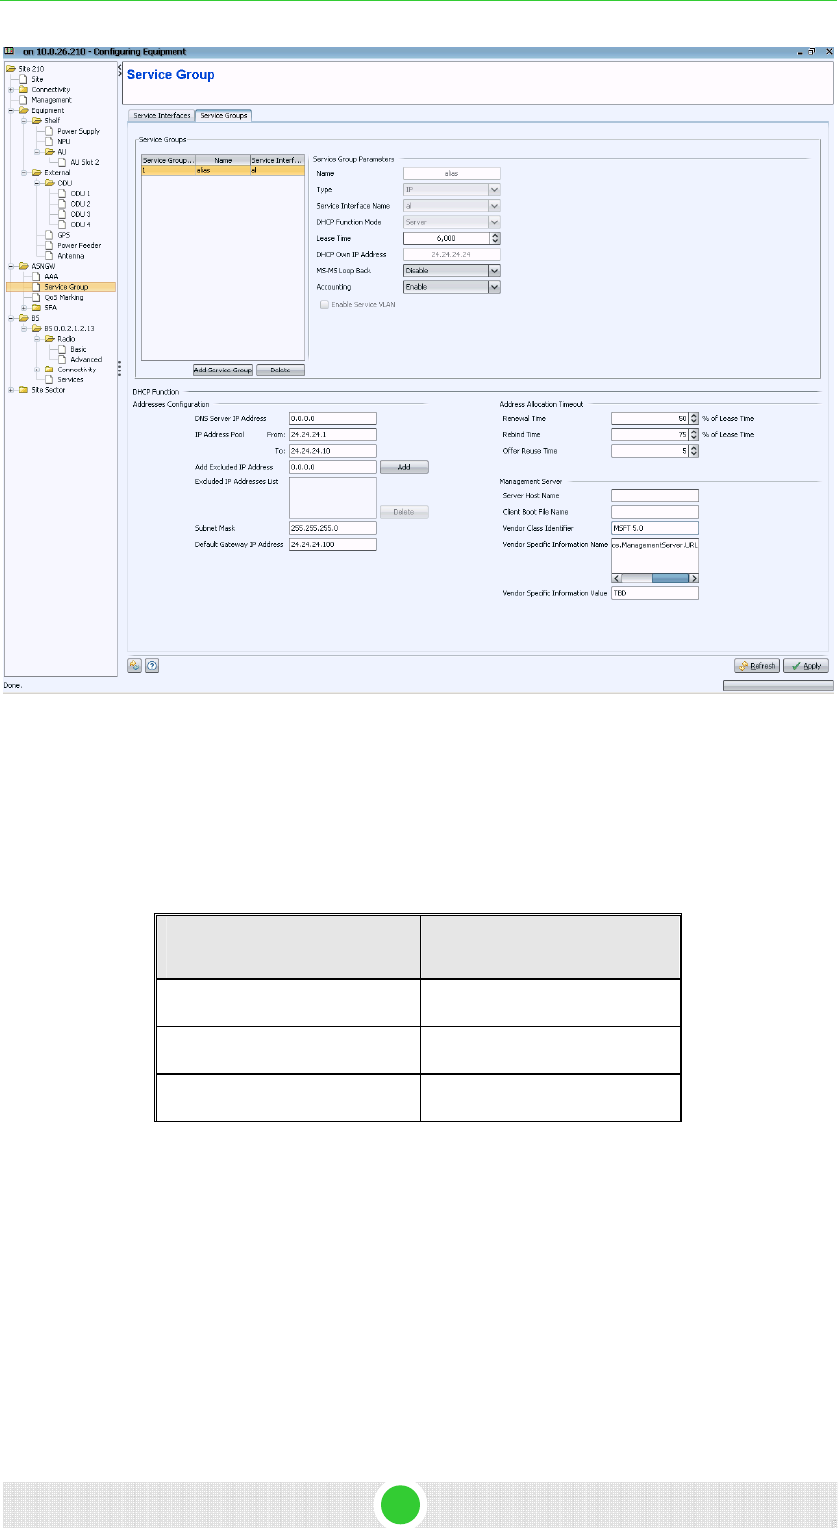
Task: Collapse the ASNGW tree node
Action: [x=10, y=266]
